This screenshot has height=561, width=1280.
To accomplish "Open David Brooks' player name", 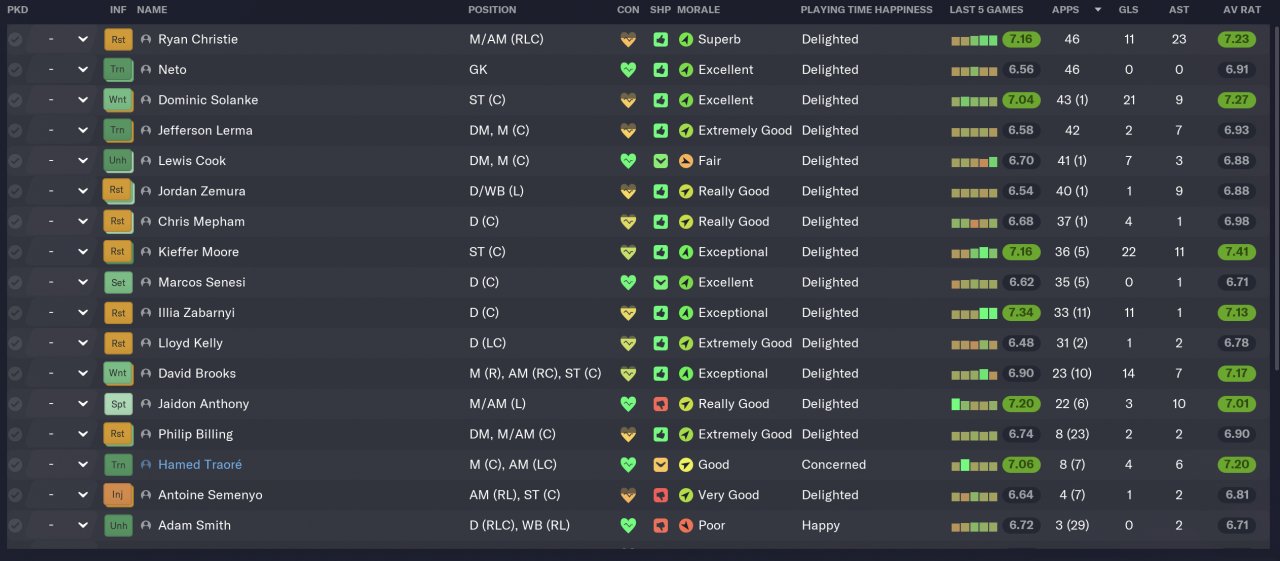I will click(x=197, y=374).
